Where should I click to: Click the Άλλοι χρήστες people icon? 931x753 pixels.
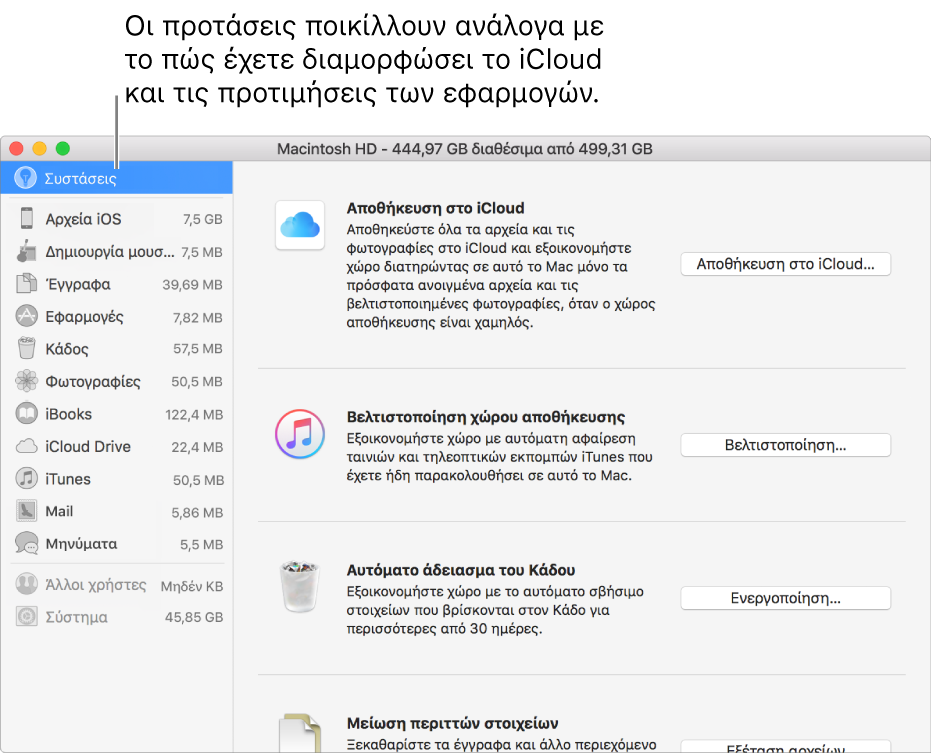26,584
